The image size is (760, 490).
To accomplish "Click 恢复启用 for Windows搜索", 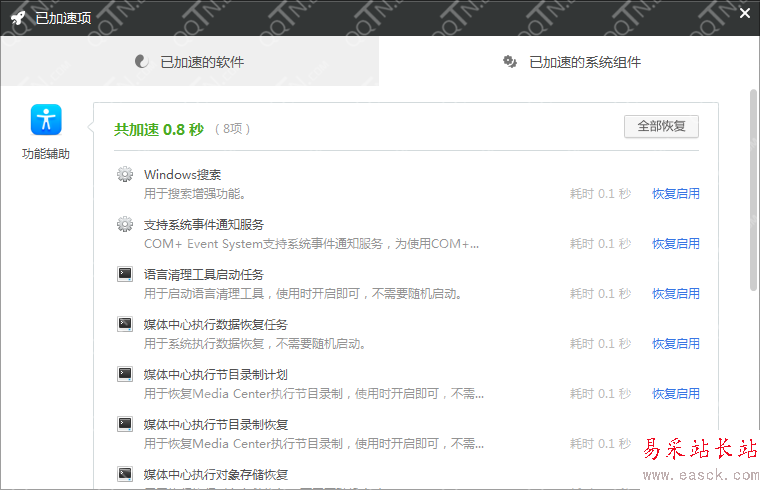I will coord(676,194).
